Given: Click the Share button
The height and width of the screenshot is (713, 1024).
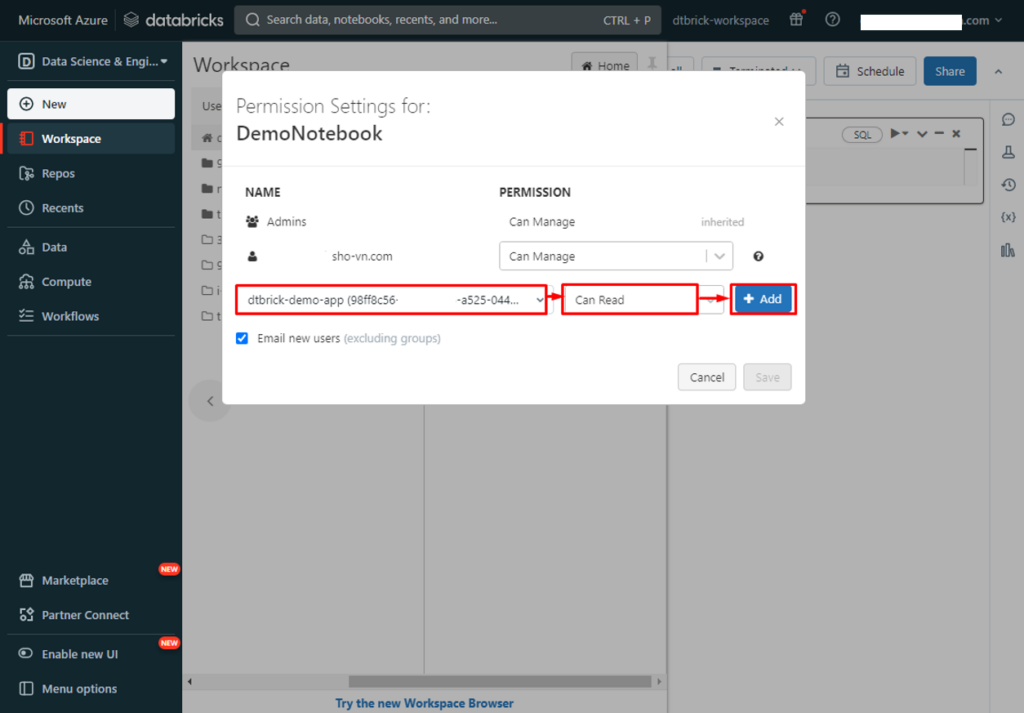Looking at the screenshot, I should [x=950, y=71].
